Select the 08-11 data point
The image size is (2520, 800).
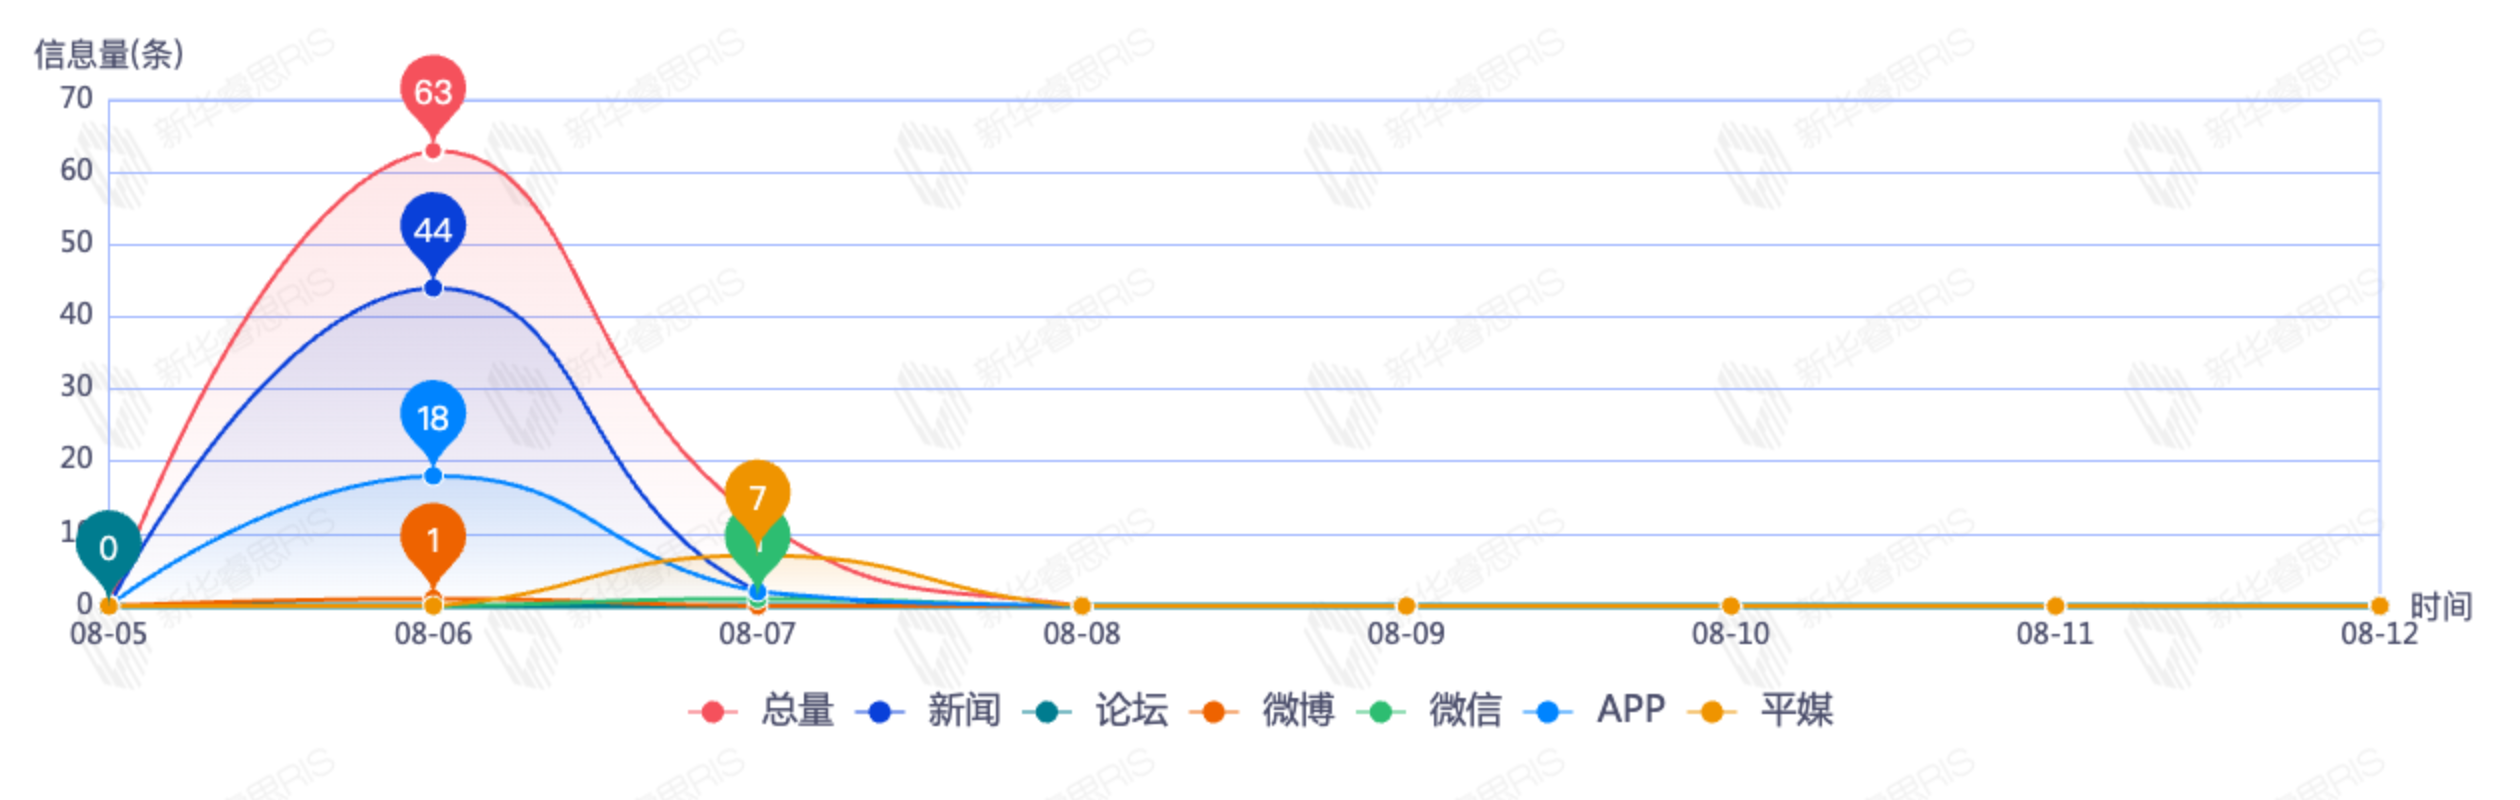[2055, 606]
